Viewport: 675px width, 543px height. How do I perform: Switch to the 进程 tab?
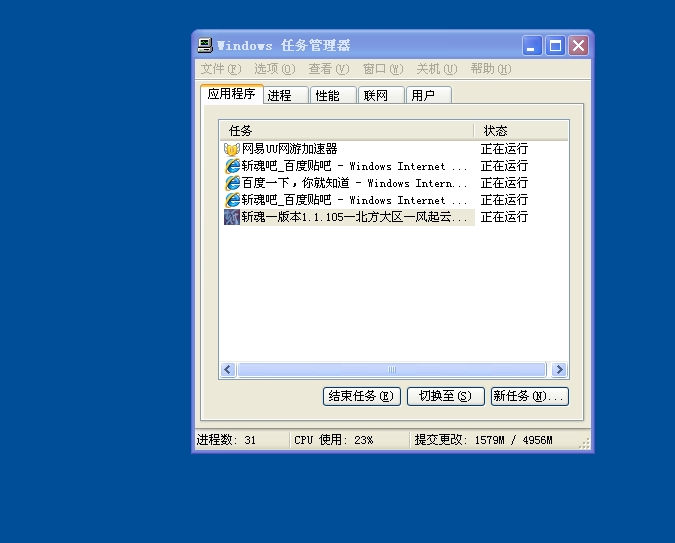pyautogui.click(x=286, y=95)
